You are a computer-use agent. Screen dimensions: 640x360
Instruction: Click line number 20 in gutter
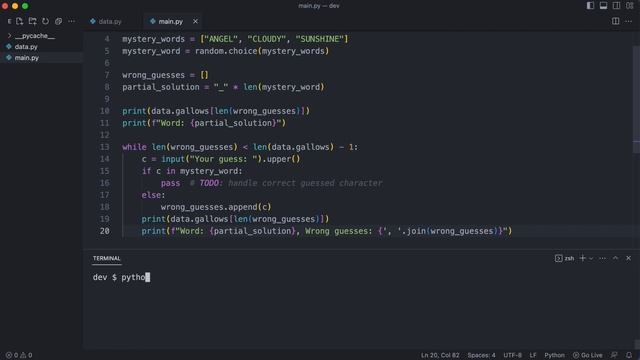[104, 231]
